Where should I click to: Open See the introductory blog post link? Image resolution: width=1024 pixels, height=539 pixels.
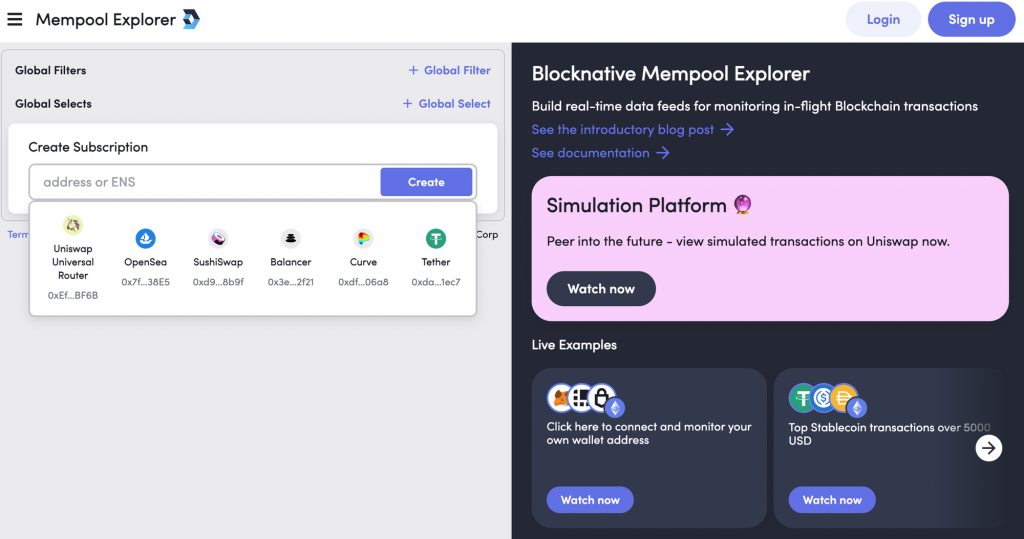(632, 129)
